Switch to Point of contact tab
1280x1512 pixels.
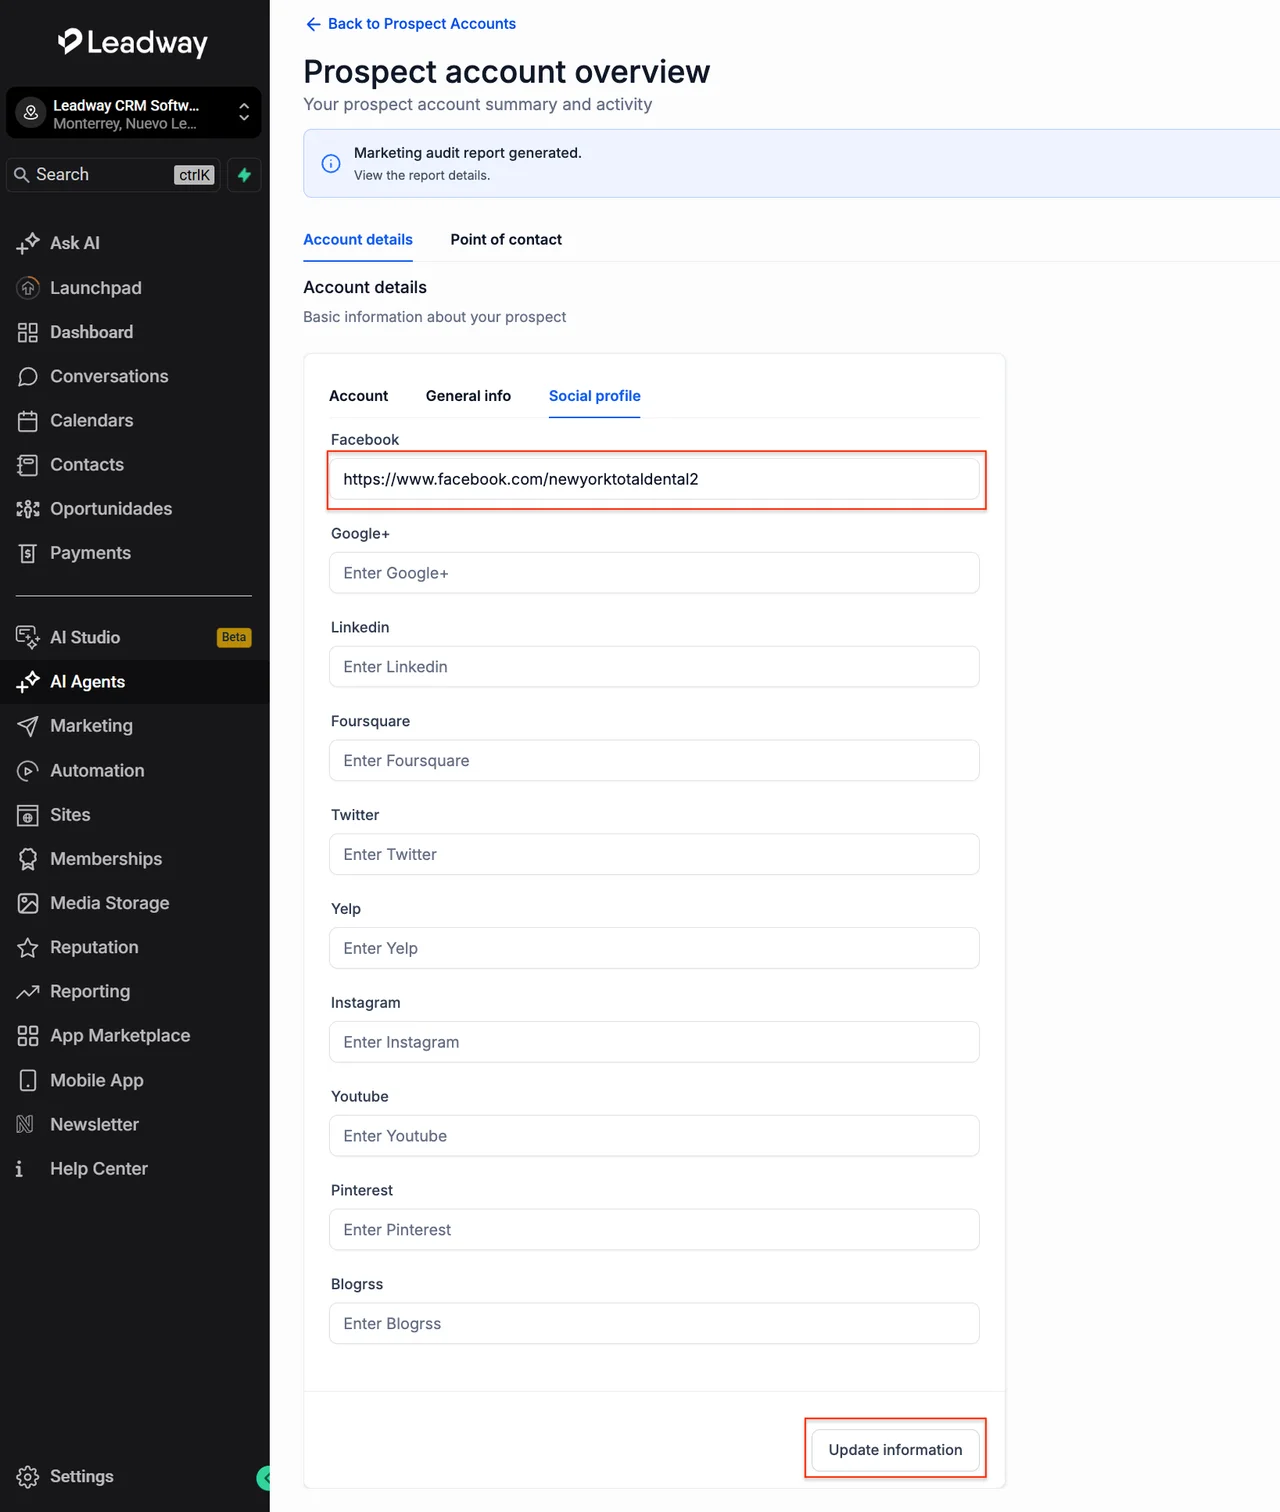pyautogui.click(x=506, y=240)
